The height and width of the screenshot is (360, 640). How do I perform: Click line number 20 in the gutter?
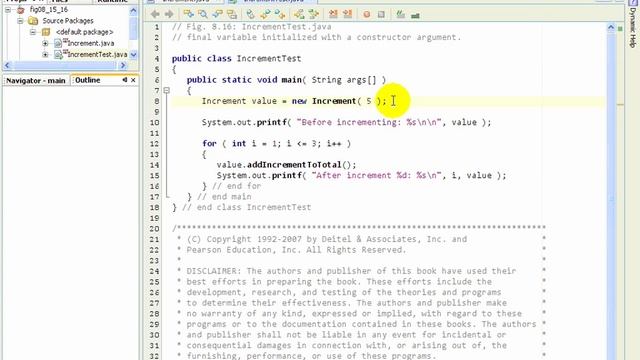(154, 229)
